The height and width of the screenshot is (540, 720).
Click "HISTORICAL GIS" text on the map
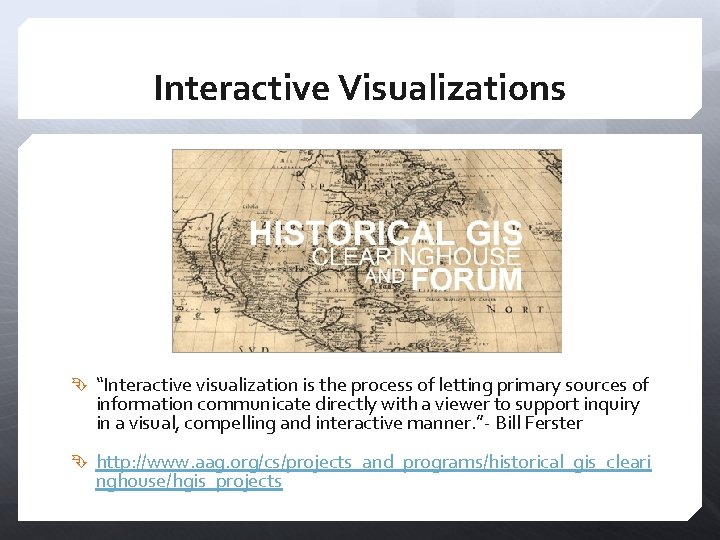tap(386, 233)
